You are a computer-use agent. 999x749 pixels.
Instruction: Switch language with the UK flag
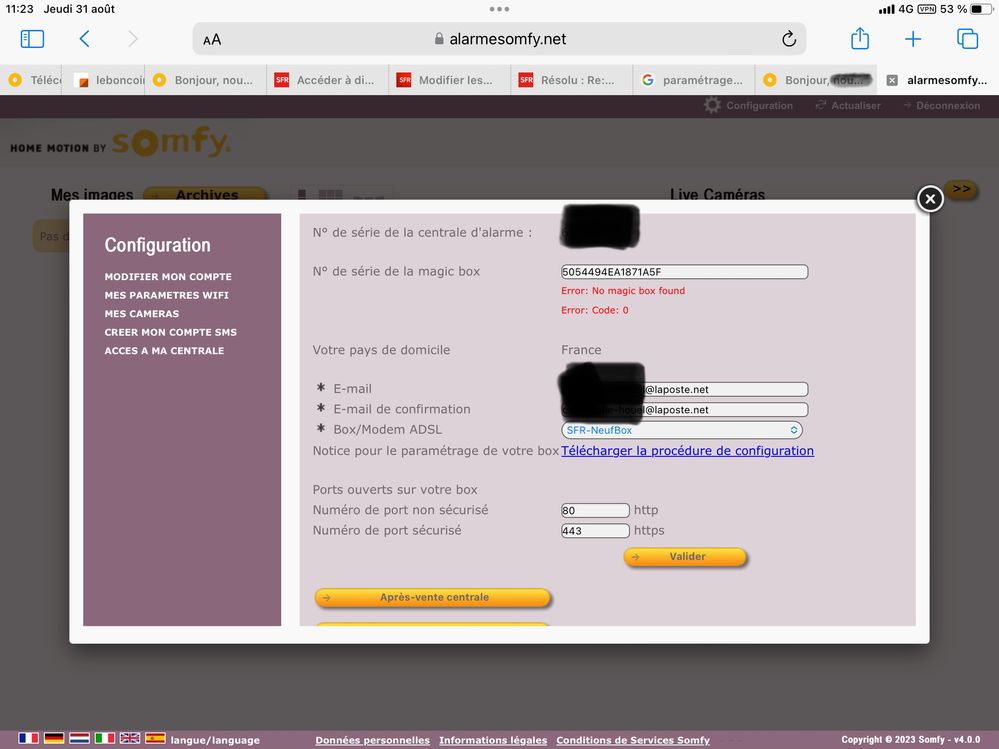click(130, 739)
